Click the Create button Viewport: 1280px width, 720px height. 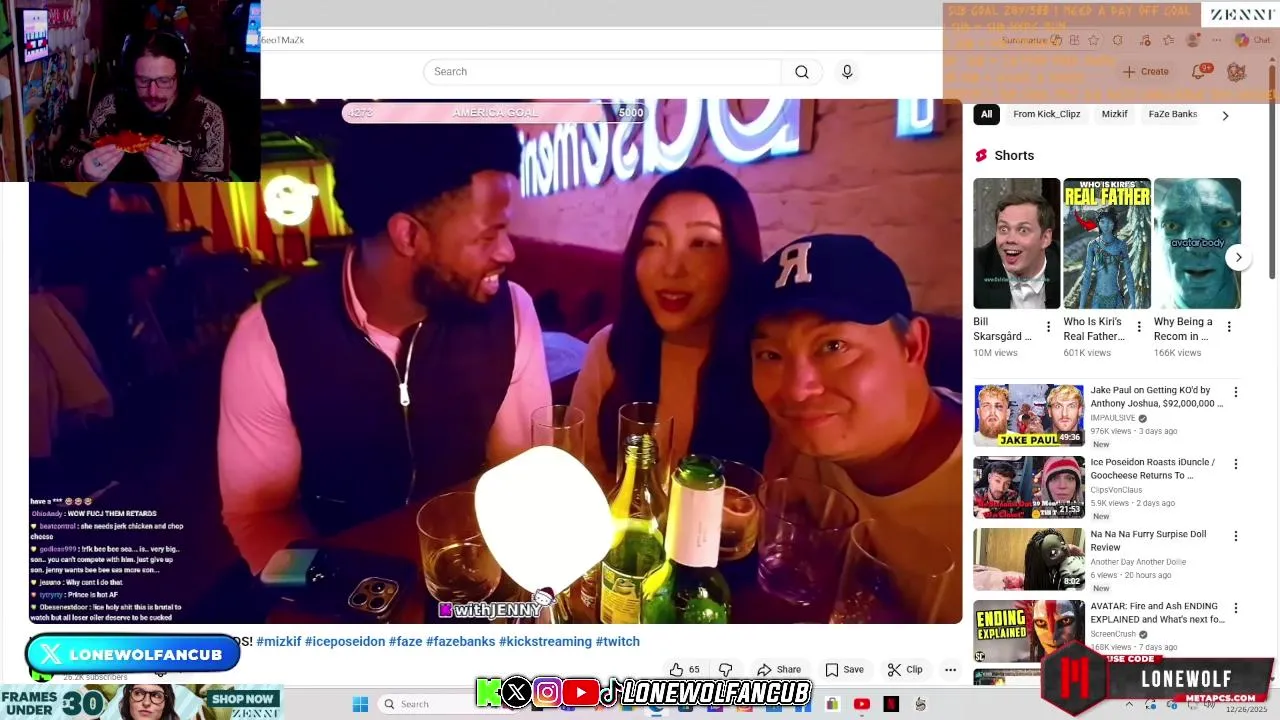tap(1145, 72)
